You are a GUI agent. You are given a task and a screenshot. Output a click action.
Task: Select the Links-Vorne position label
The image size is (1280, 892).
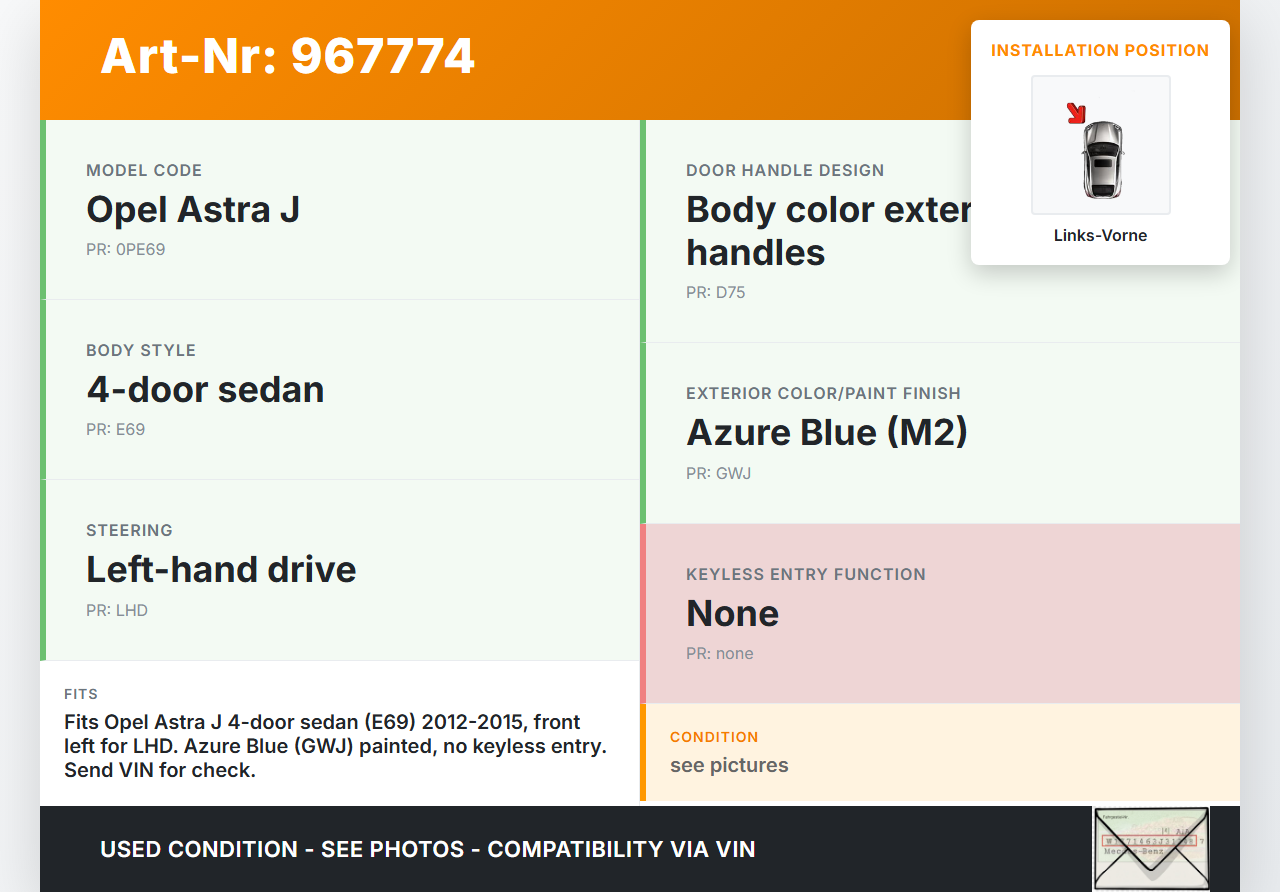tap(1100, 236)
